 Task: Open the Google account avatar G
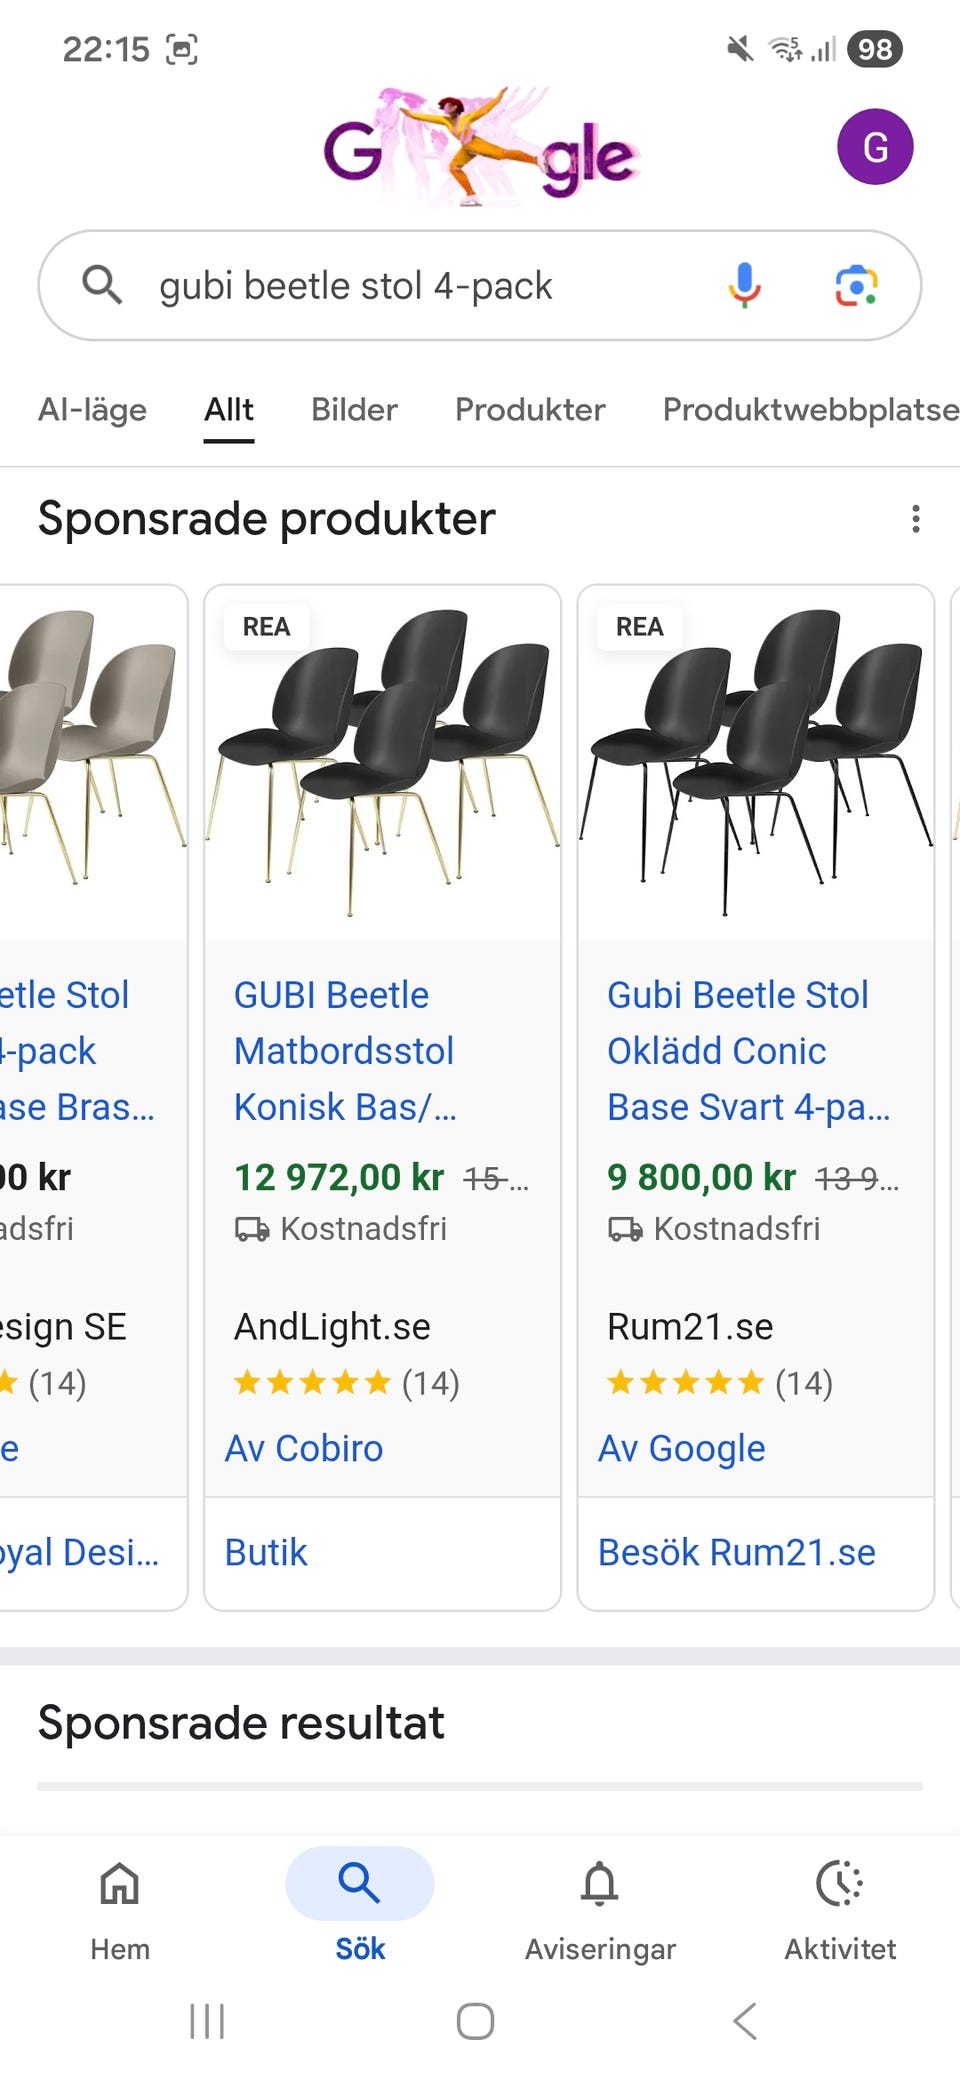tap(875, 145)
